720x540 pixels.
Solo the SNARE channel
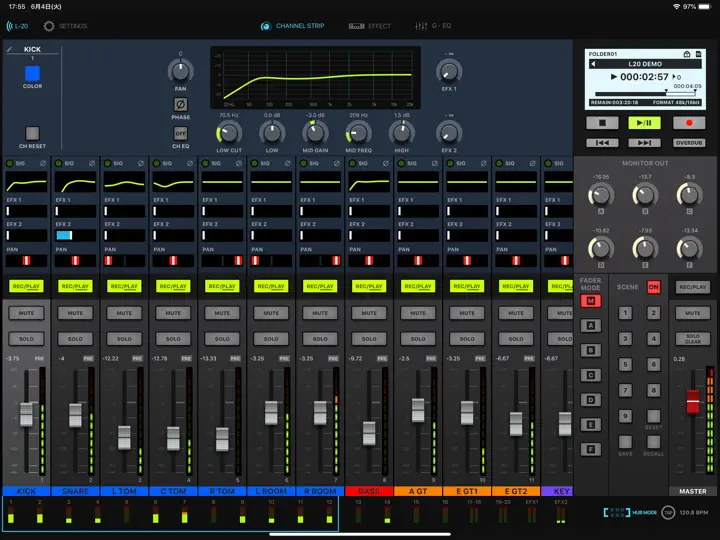(x=75, y=339)
